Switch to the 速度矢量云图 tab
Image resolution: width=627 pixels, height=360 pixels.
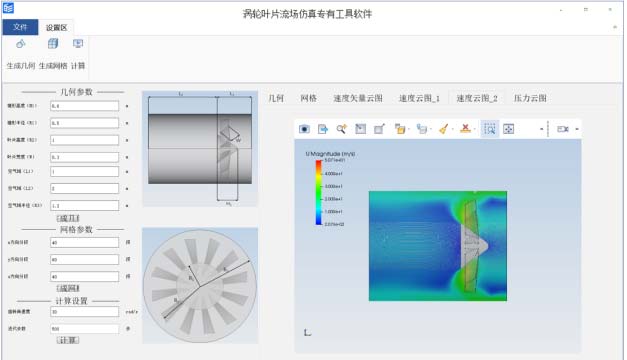coord(358,98)
